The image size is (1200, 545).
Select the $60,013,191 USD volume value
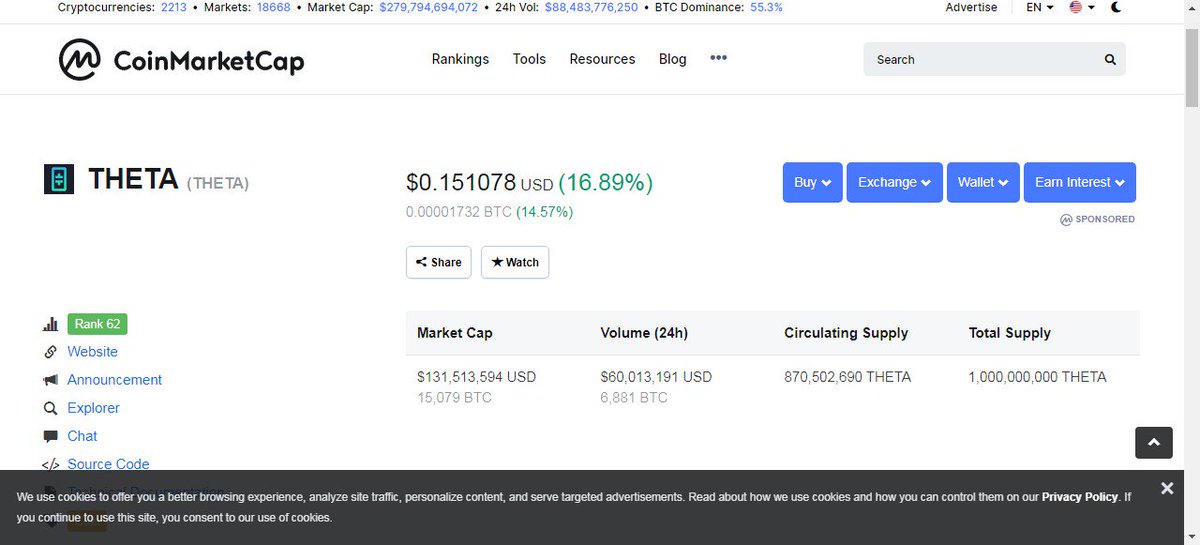[656, 377]
